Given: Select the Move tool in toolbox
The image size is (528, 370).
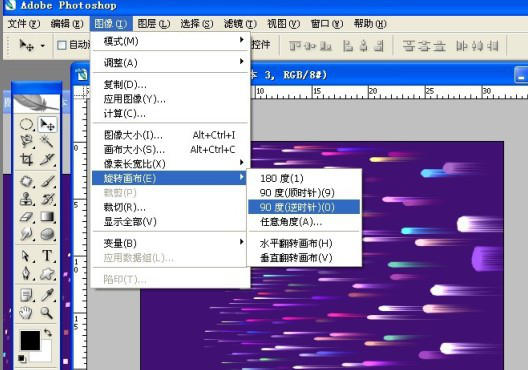Looking at the screenshot, I should point(47,125).
